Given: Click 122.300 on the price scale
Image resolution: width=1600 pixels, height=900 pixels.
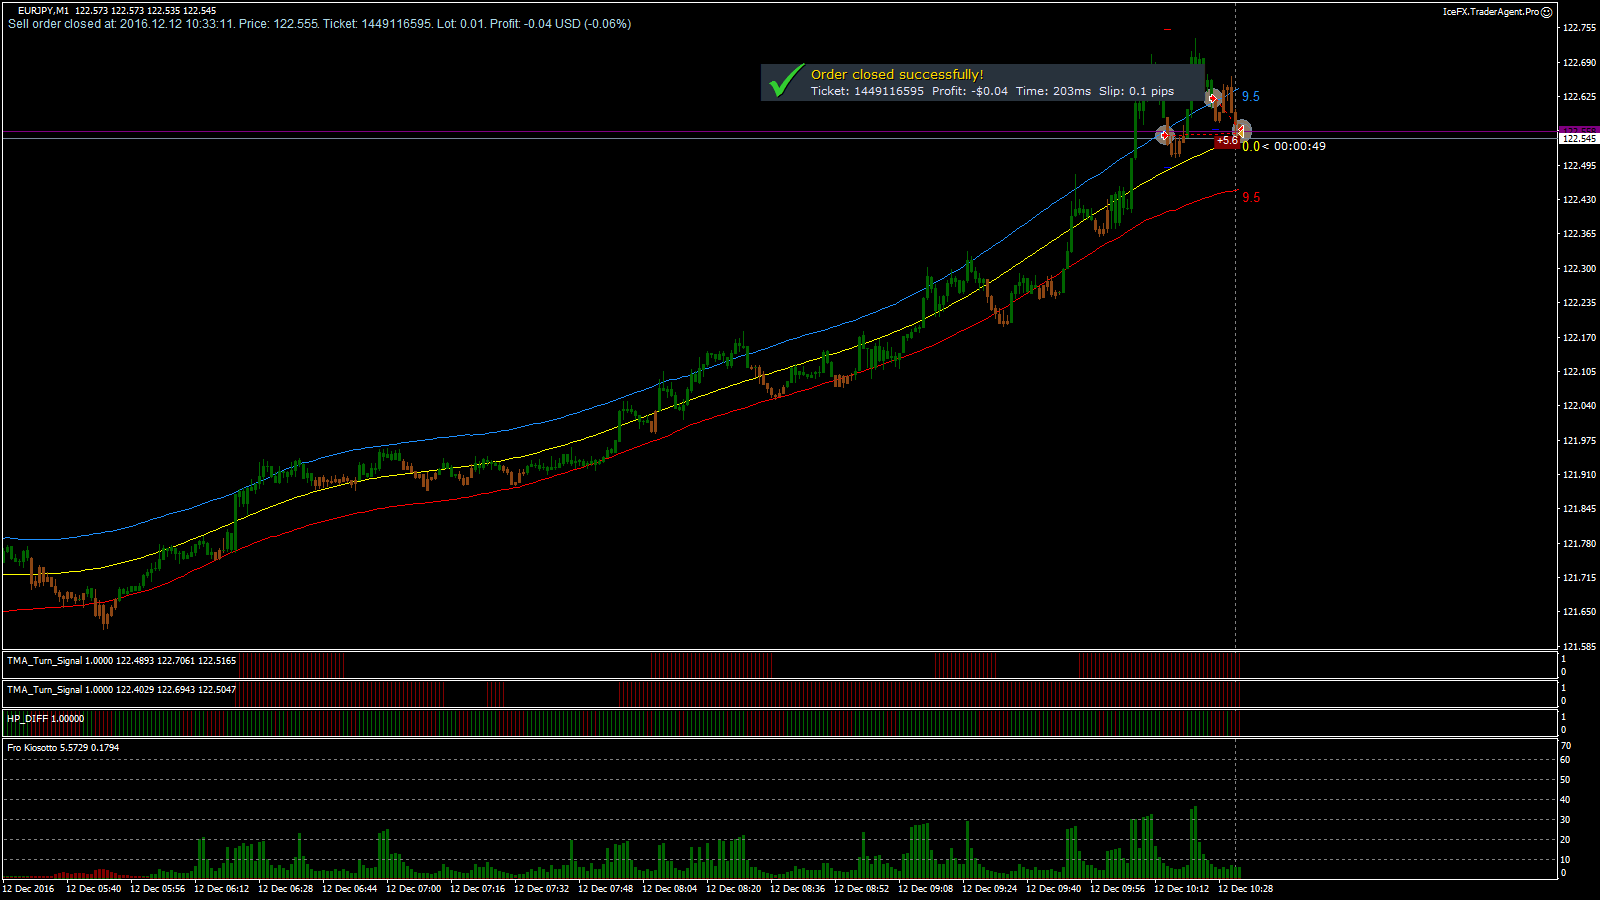Looking at the screenshot, I should coord(1579,269).
